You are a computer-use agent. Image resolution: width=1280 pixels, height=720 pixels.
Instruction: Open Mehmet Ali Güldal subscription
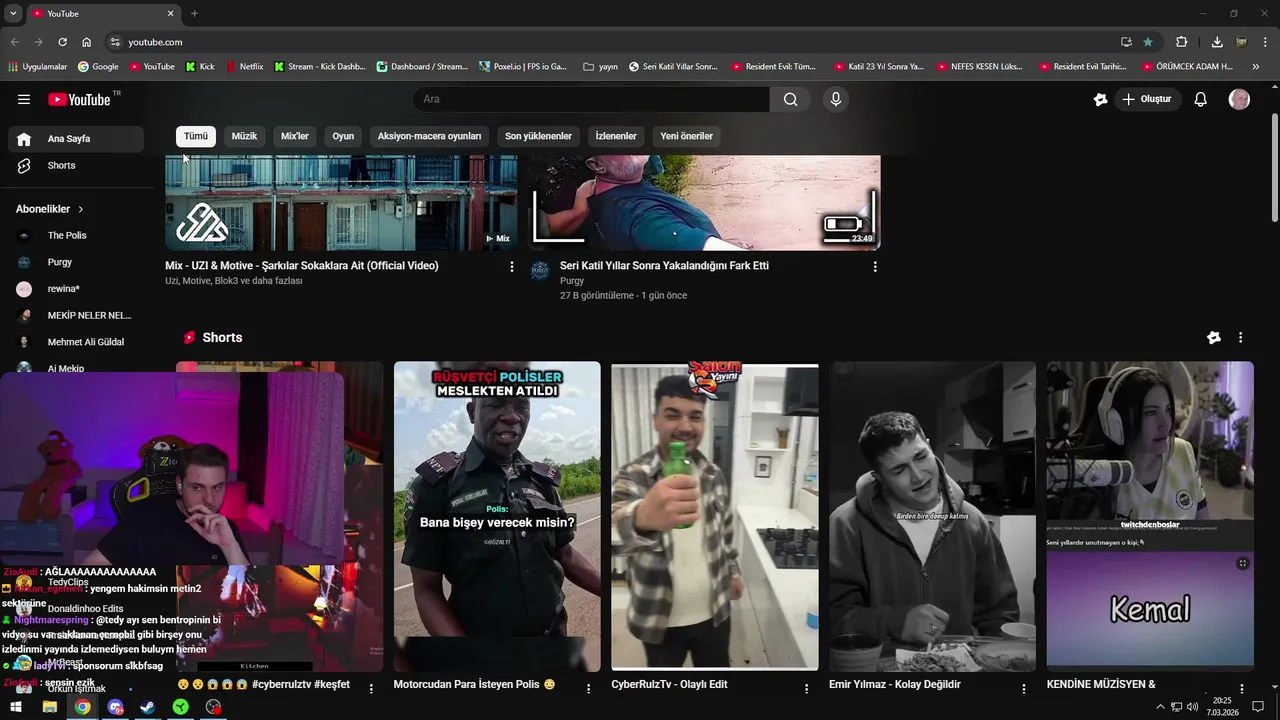coord(76,342)
